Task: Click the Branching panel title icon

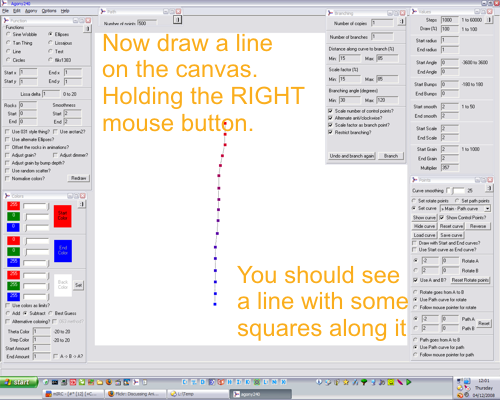Action: click(x=330, y=13)
